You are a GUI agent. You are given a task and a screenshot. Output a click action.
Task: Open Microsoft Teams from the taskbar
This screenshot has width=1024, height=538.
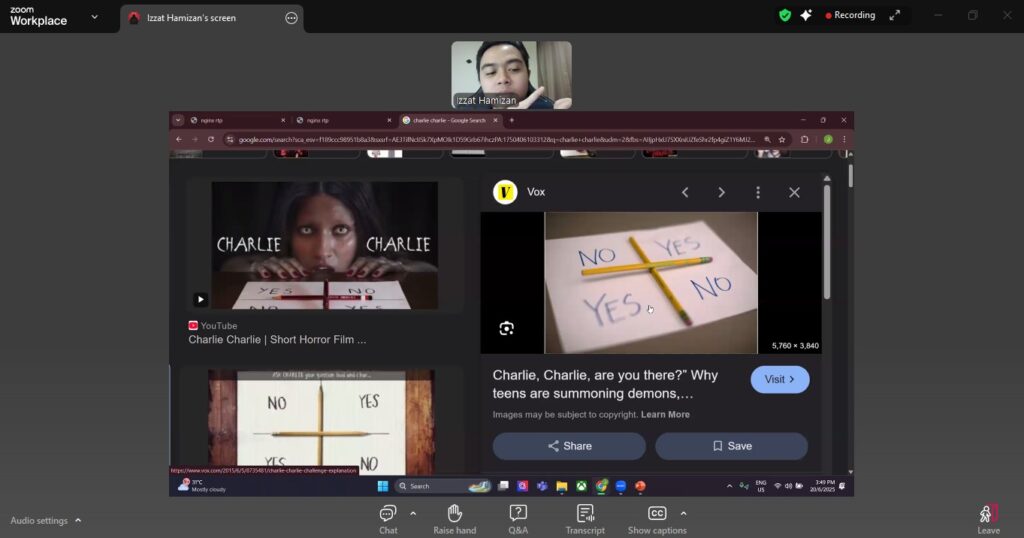(542, 486)
